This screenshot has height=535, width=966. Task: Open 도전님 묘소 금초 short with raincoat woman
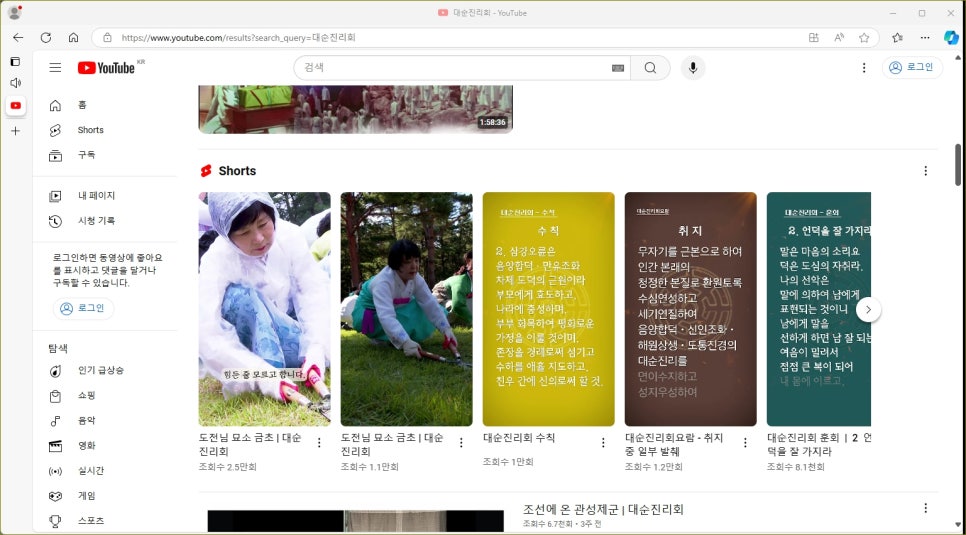[x=264, y=309]
